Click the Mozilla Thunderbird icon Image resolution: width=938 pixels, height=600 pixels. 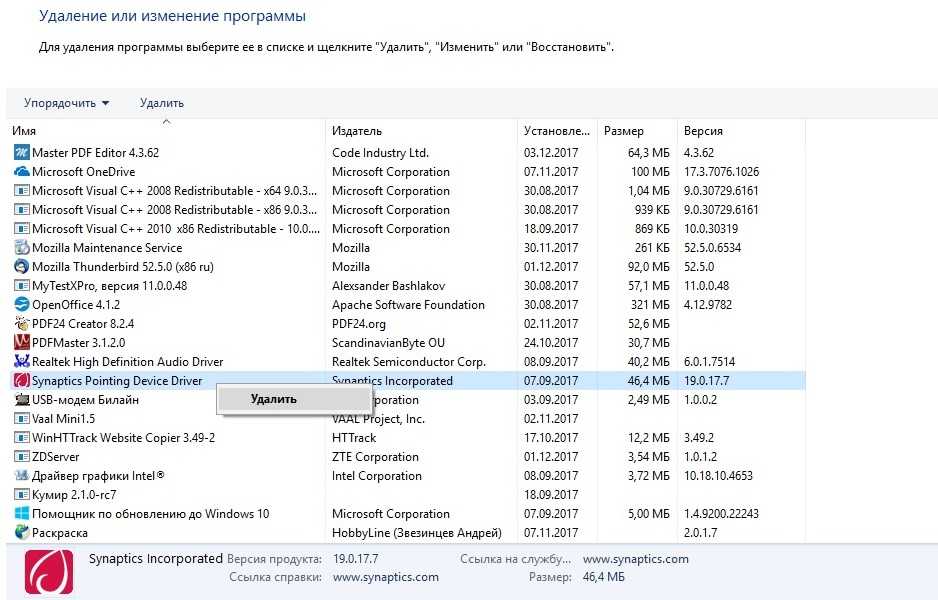tap(21, 267)
